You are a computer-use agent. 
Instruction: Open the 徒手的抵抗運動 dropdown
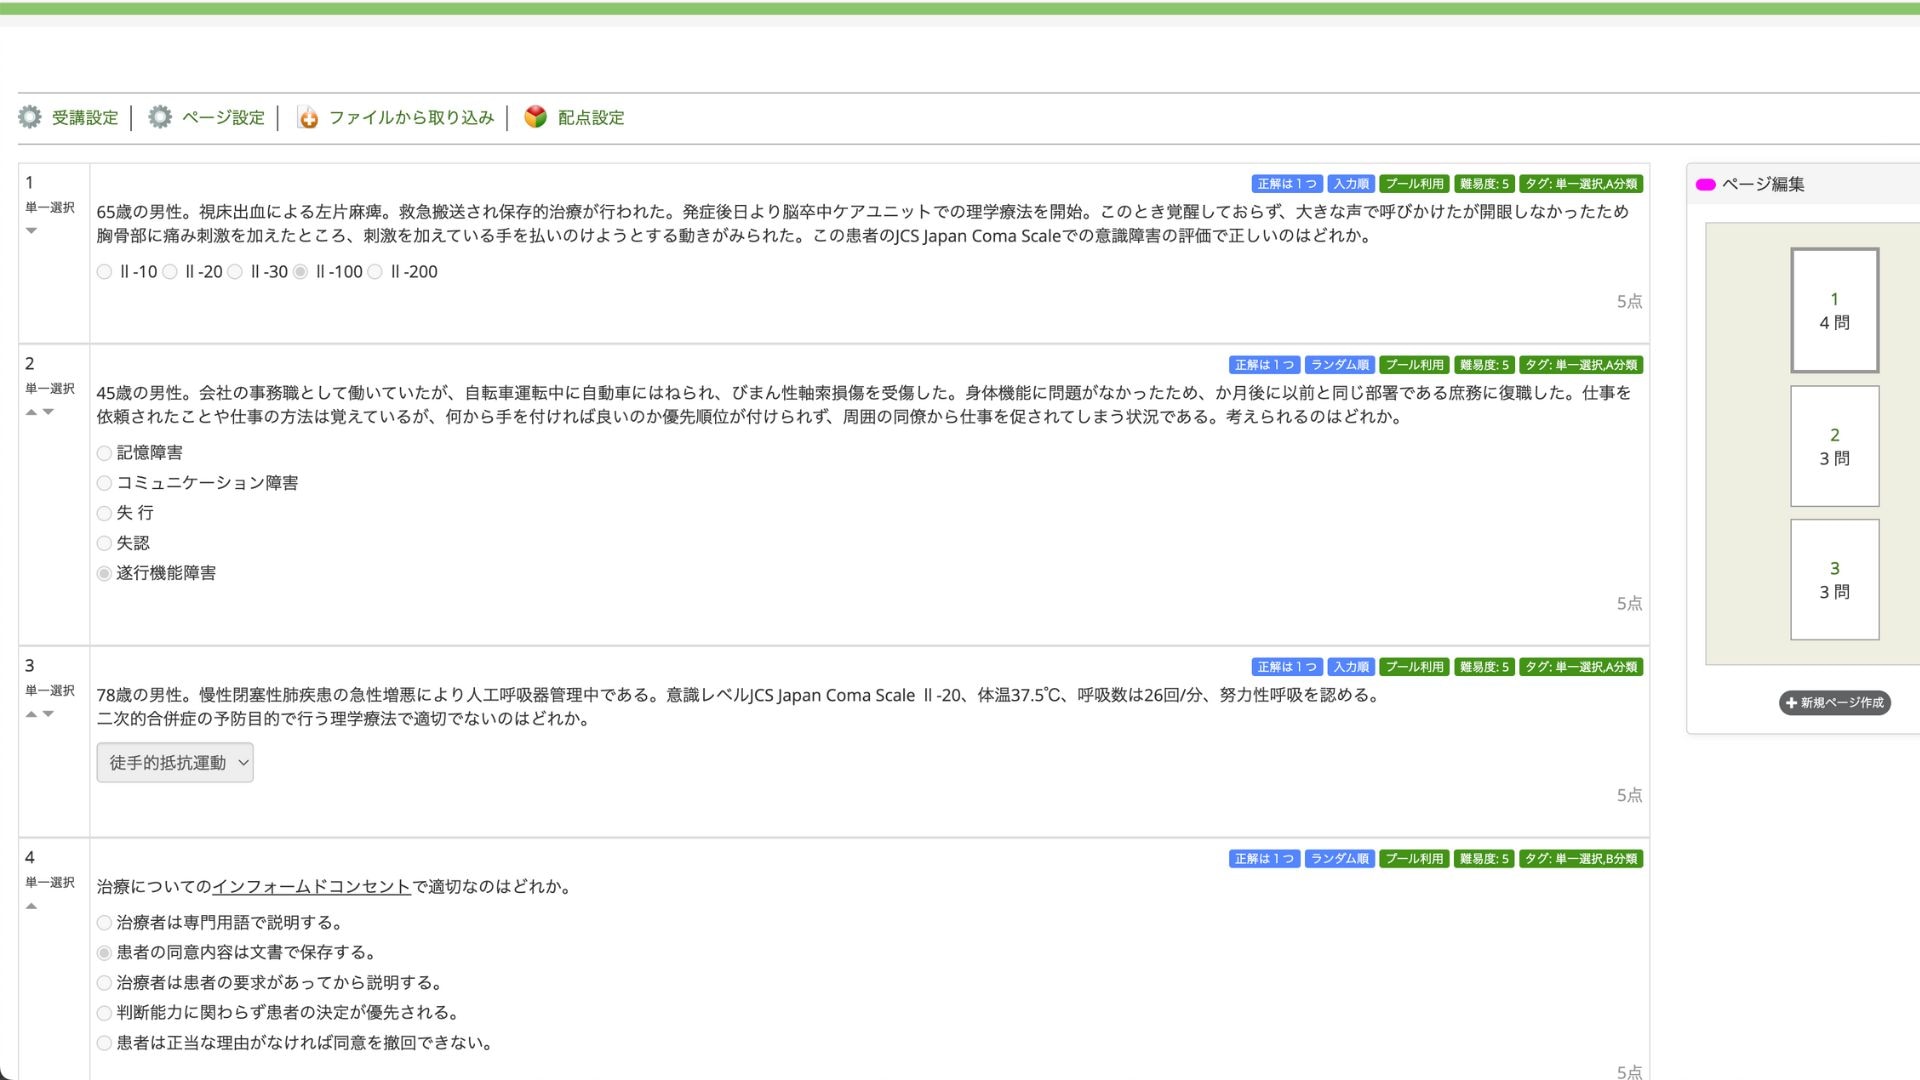click(x=175, y=763)
